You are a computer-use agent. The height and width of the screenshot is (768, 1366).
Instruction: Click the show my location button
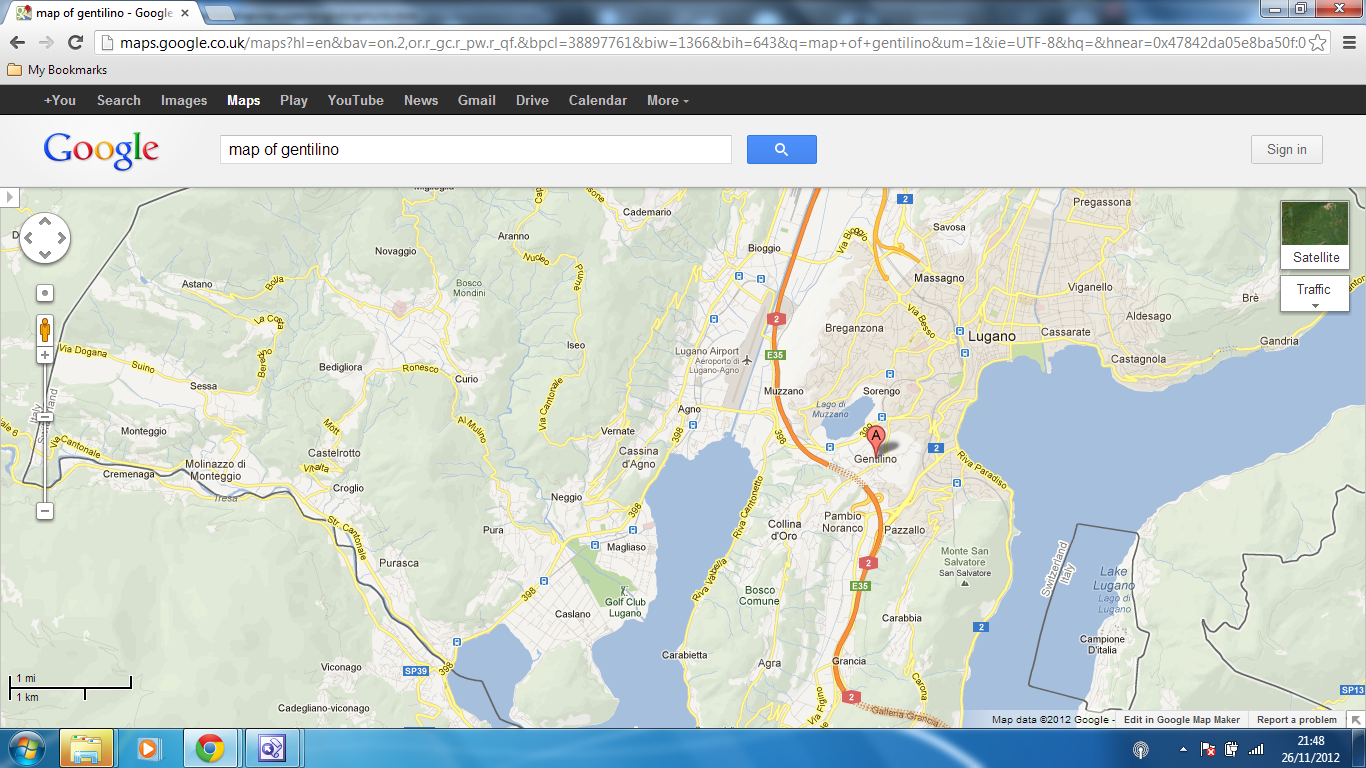[x=45, y=293]
